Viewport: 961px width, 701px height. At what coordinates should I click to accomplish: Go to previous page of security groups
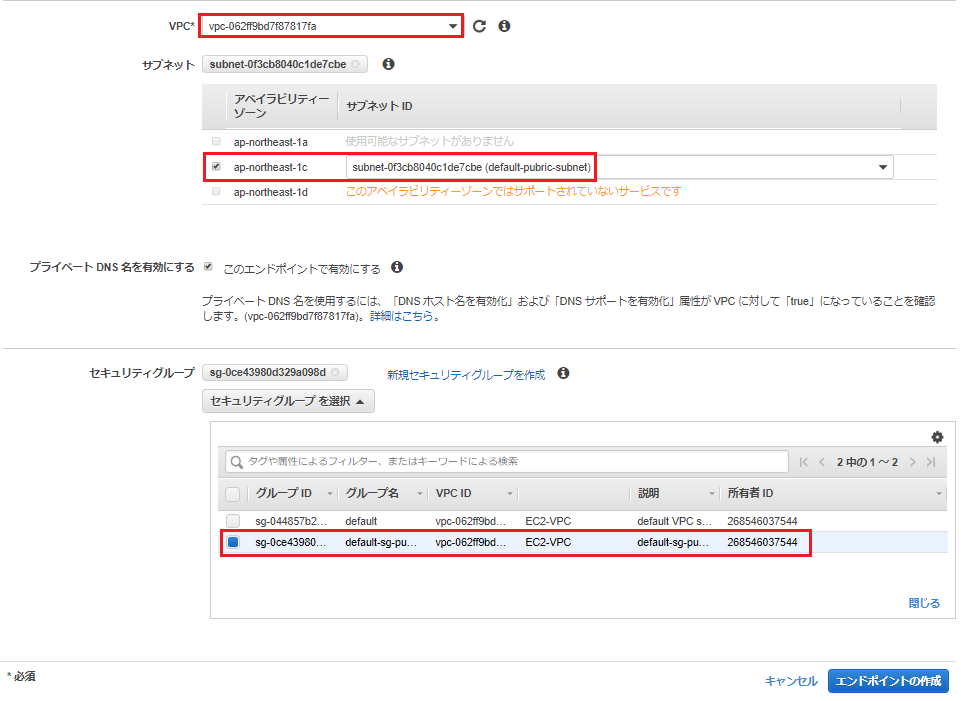click(822, 462)
